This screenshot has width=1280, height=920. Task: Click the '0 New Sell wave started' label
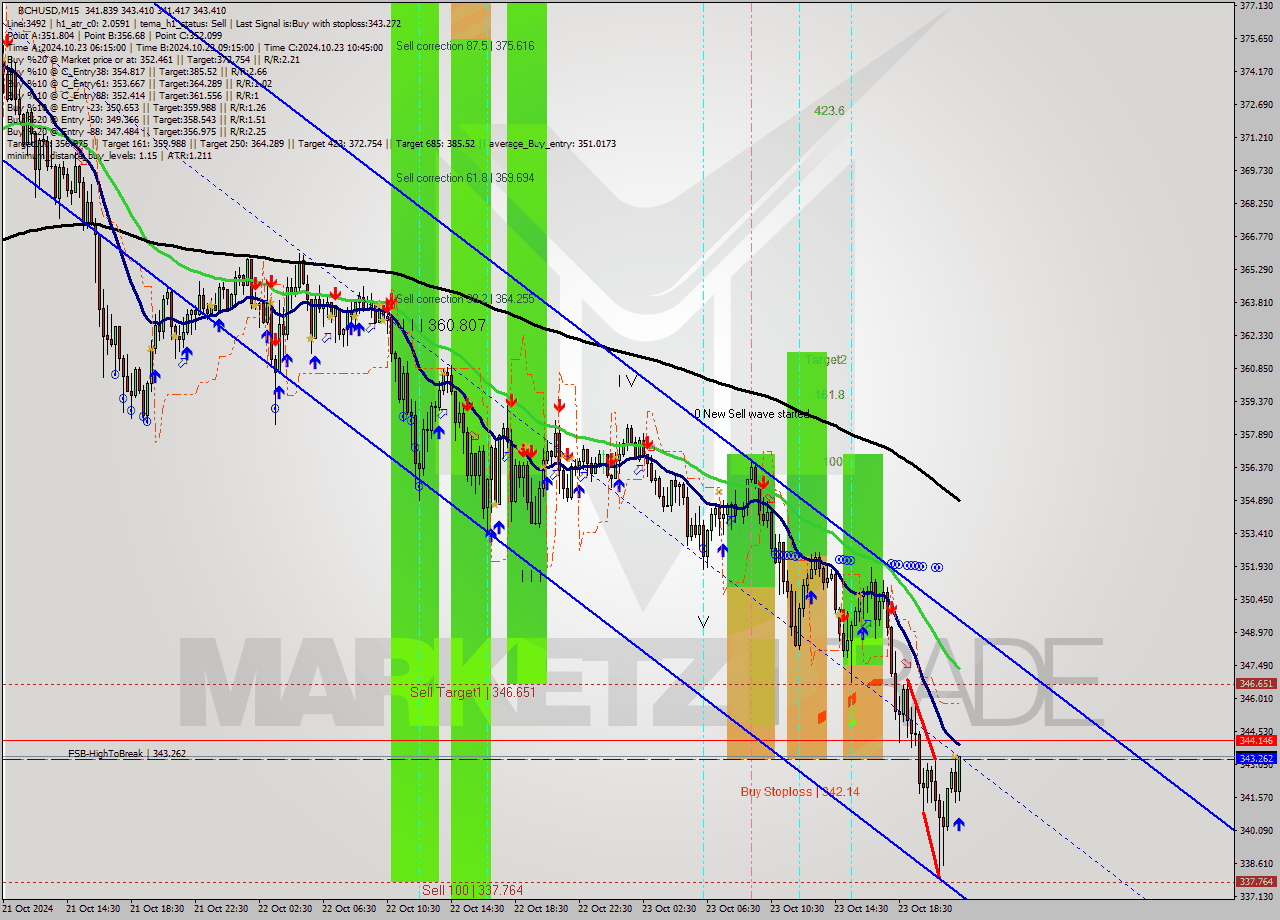point(752,413)
